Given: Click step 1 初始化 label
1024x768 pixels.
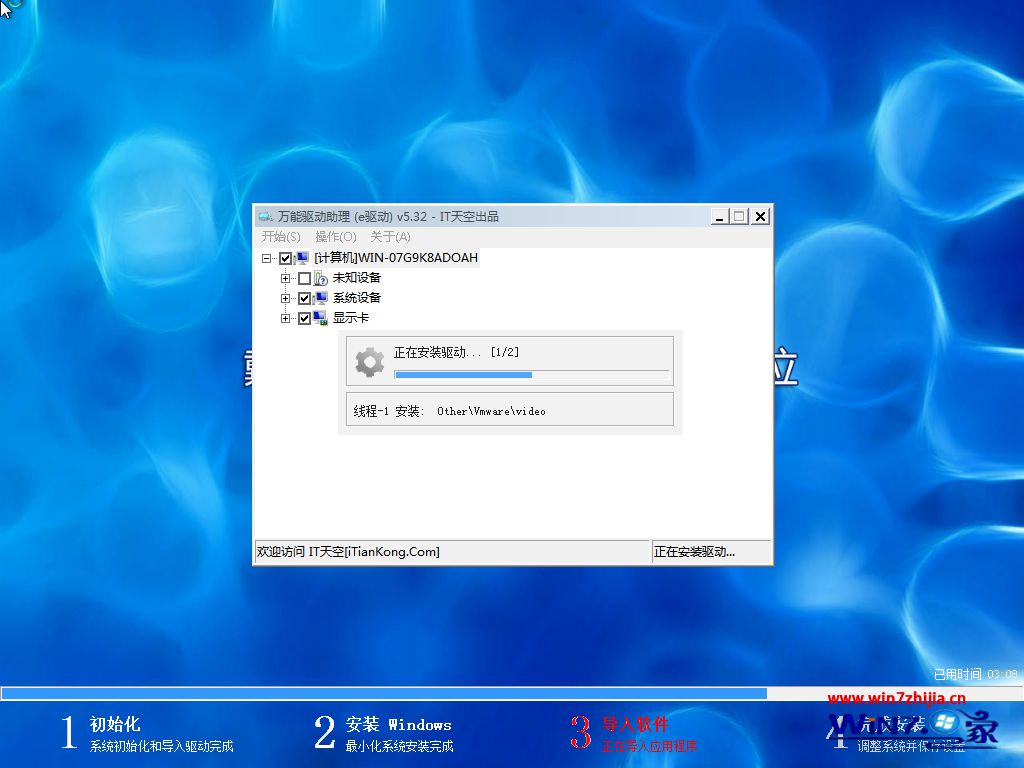Looking at the screenshot, I should tap(115, 724).
